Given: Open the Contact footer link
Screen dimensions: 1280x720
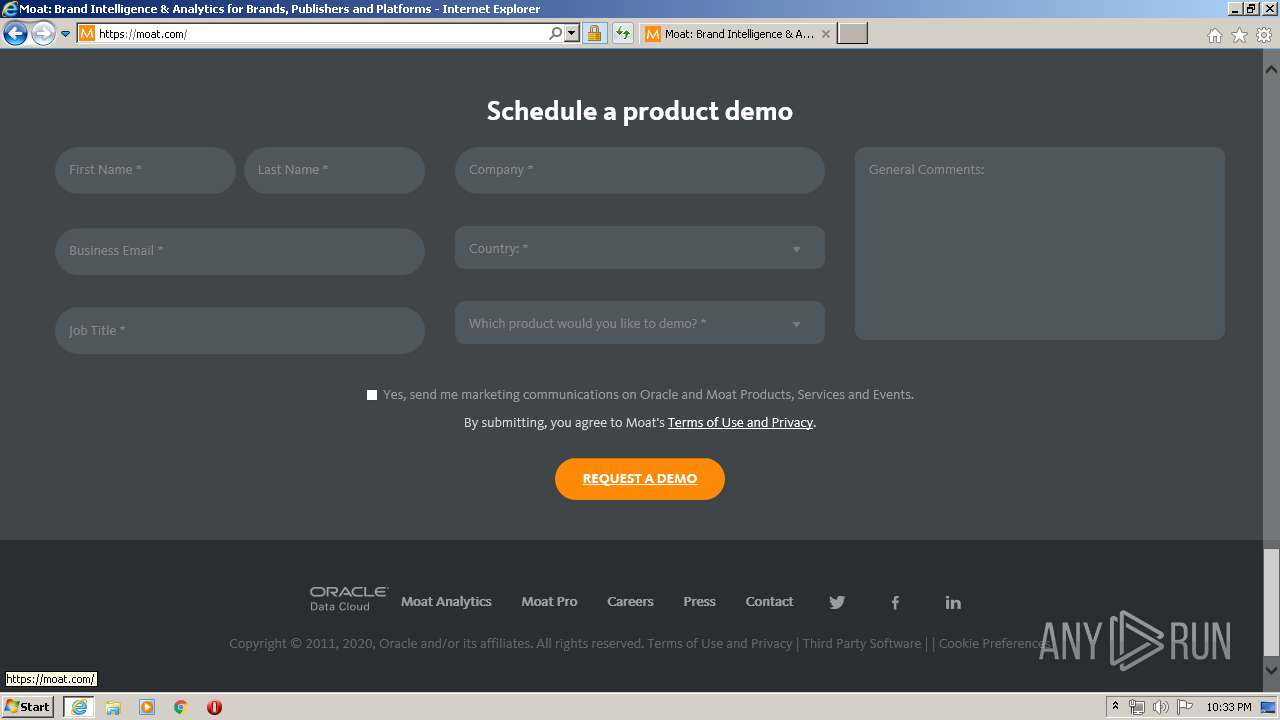Looking at the screenshot, I should click(x=769, y=601).
